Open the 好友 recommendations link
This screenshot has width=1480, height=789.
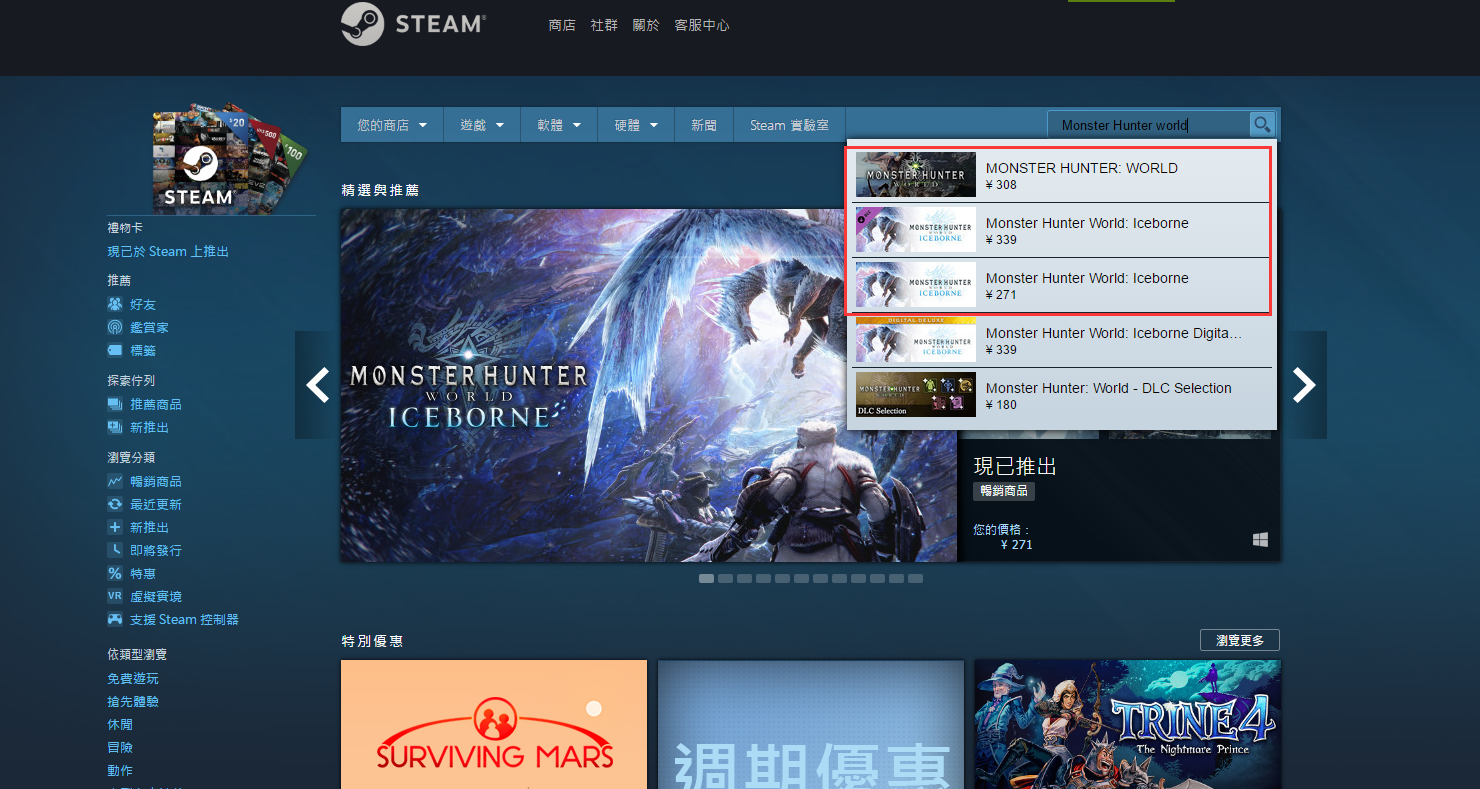tap(143, 304)
